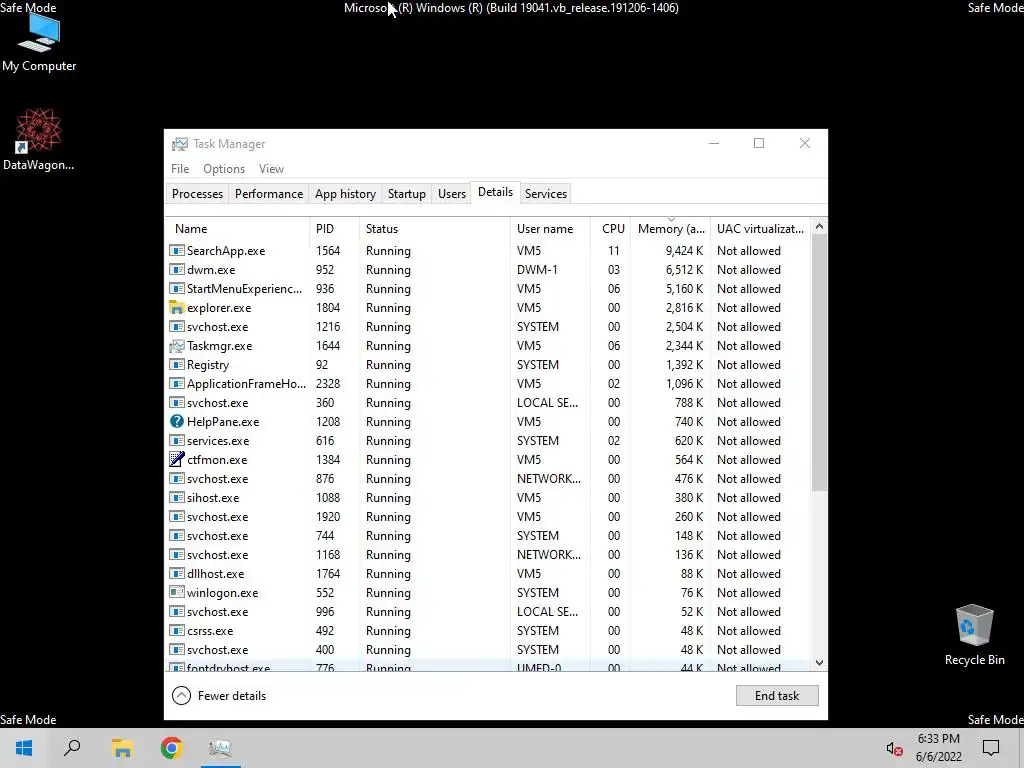Open the Options menu
Image resolution: width=1024 pixels, height=768 pixels.
point(224,168)
